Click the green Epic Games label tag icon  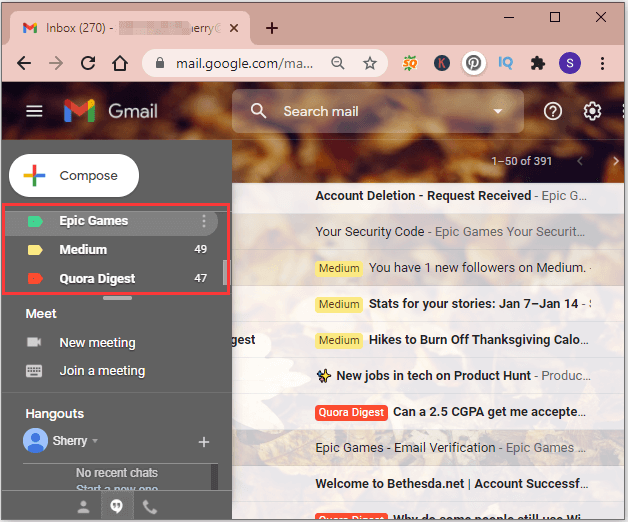pyautogui.click(x=35, y=221)
